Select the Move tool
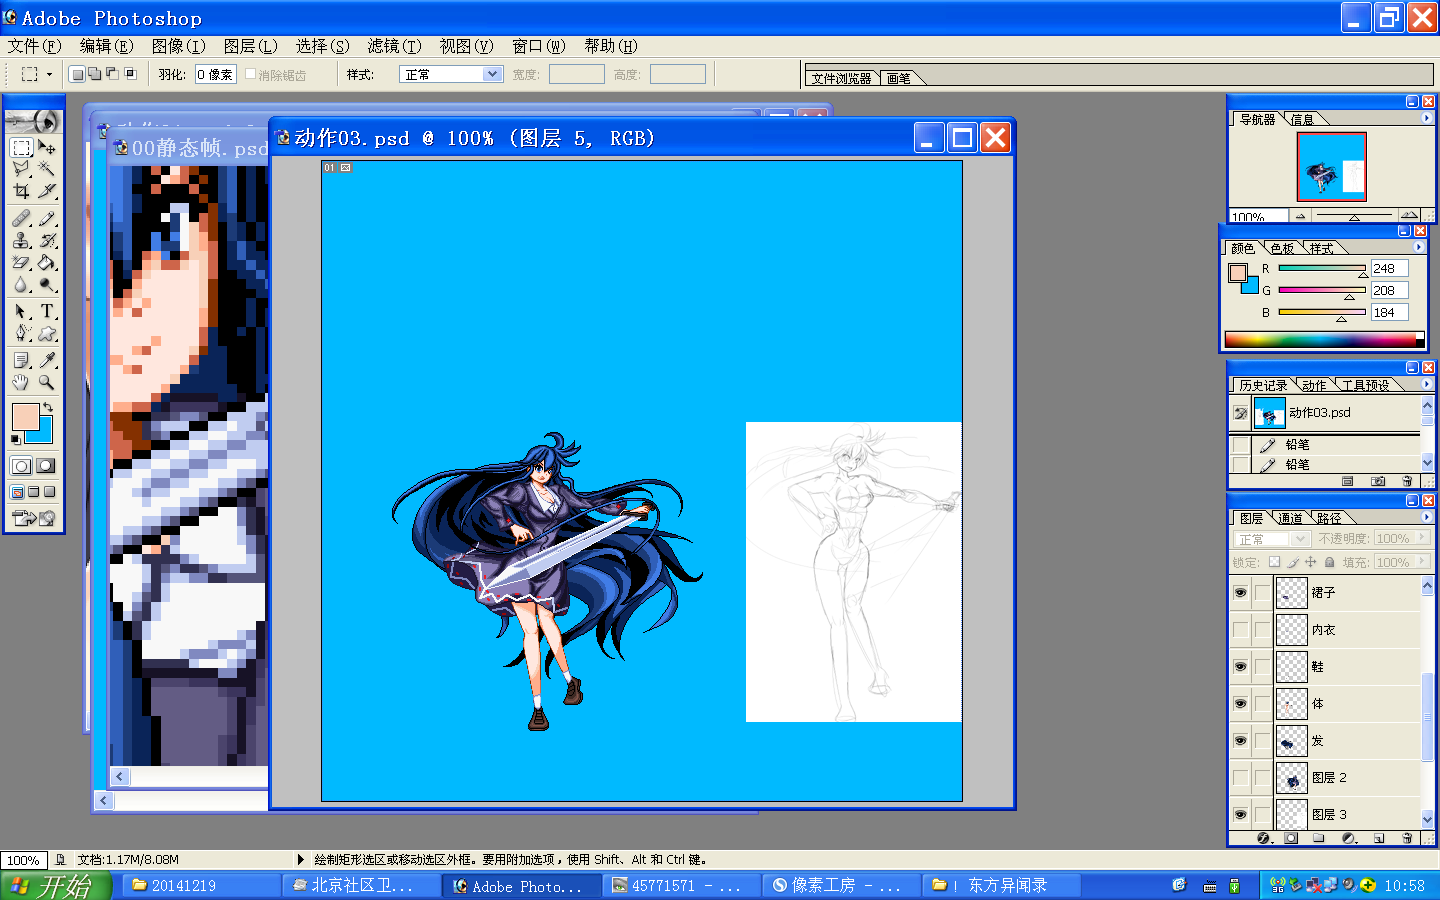Screen dimensions: 1440x900 point(47,147)
